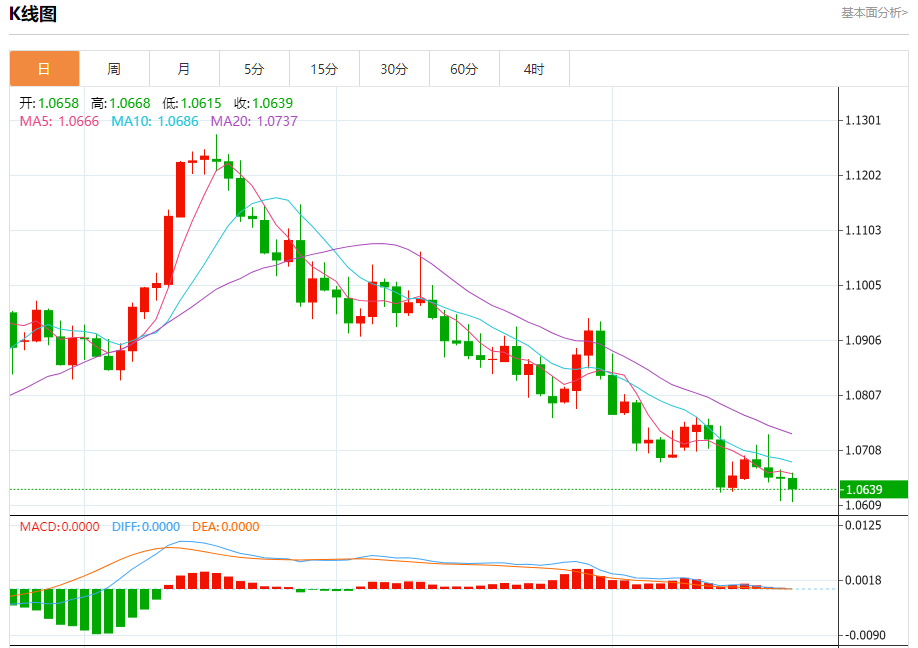
Task: Open the 60分 timeframe tab
Action: [x=464, y=69]
